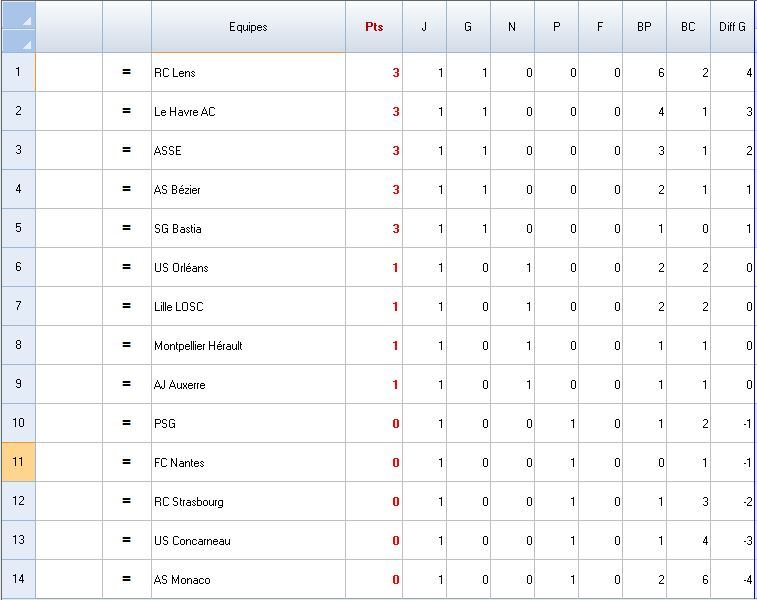This screenshot has height=600, width=757.
Task: Click the equals trend icon for FC Nantes
Action: (x=127, y=462)
